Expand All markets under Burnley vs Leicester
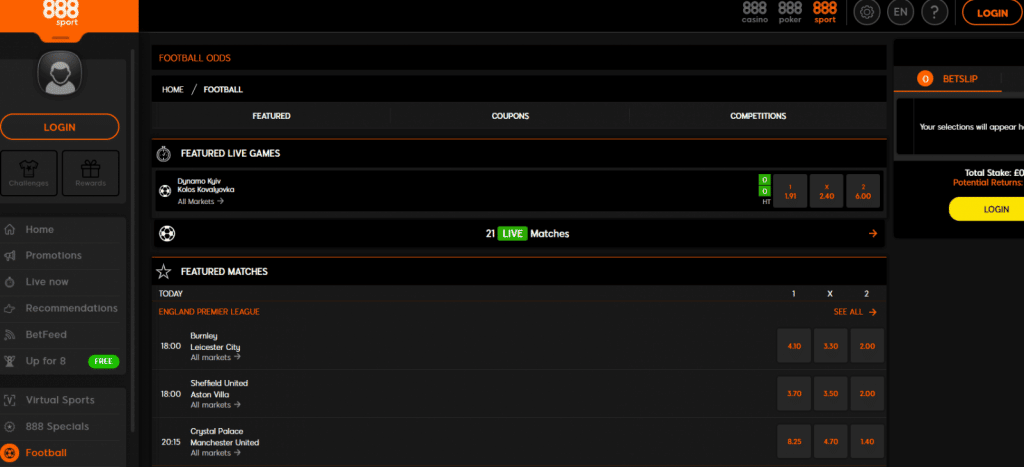 [x=215, y=357]
